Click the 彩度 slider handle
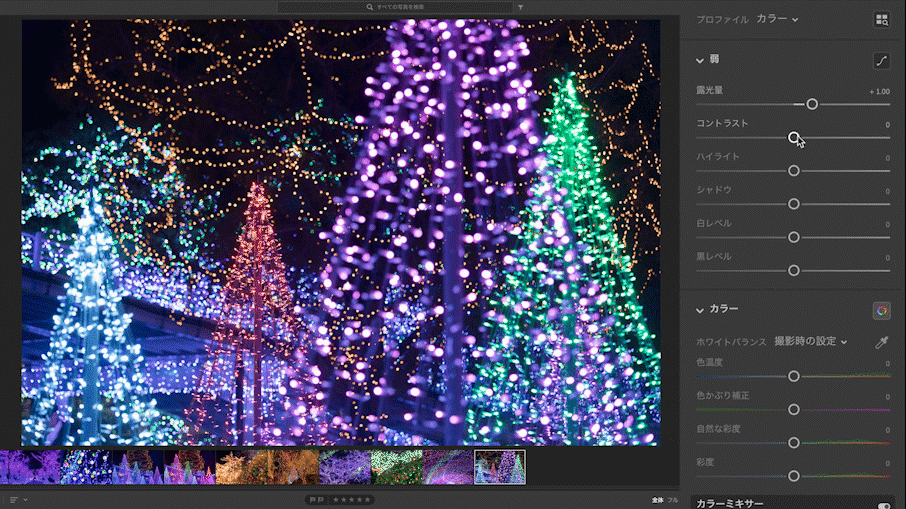Screen dimensions: 906x509 click(794, 476)
